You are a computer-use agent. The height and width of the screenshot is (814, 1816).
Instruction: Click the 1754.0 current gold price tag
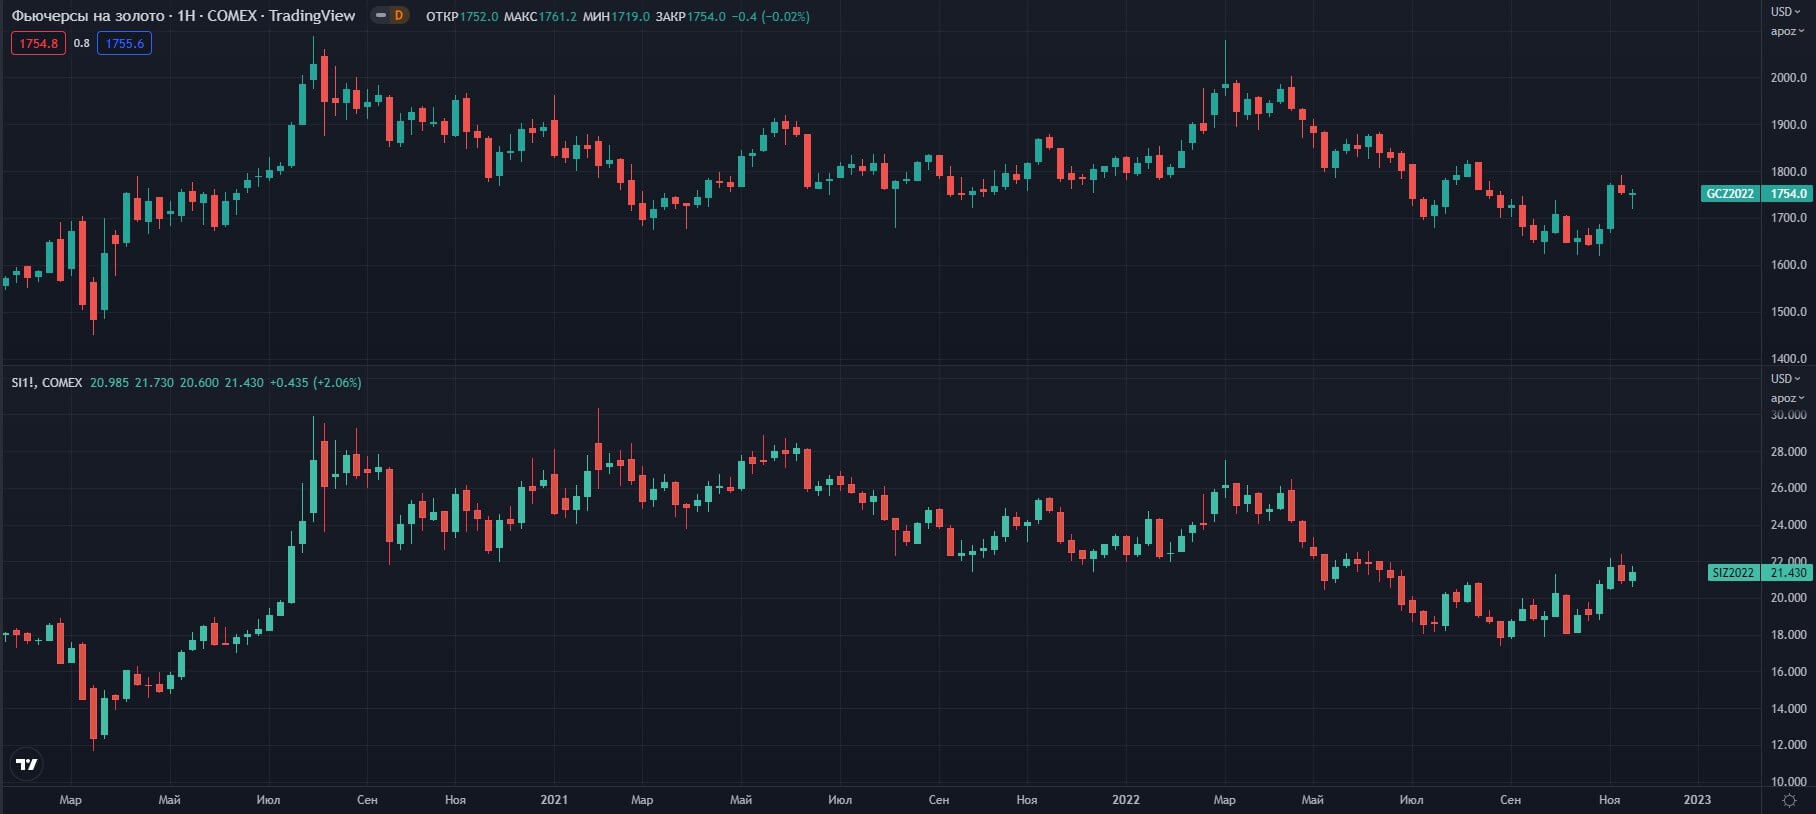point(1788,194)
